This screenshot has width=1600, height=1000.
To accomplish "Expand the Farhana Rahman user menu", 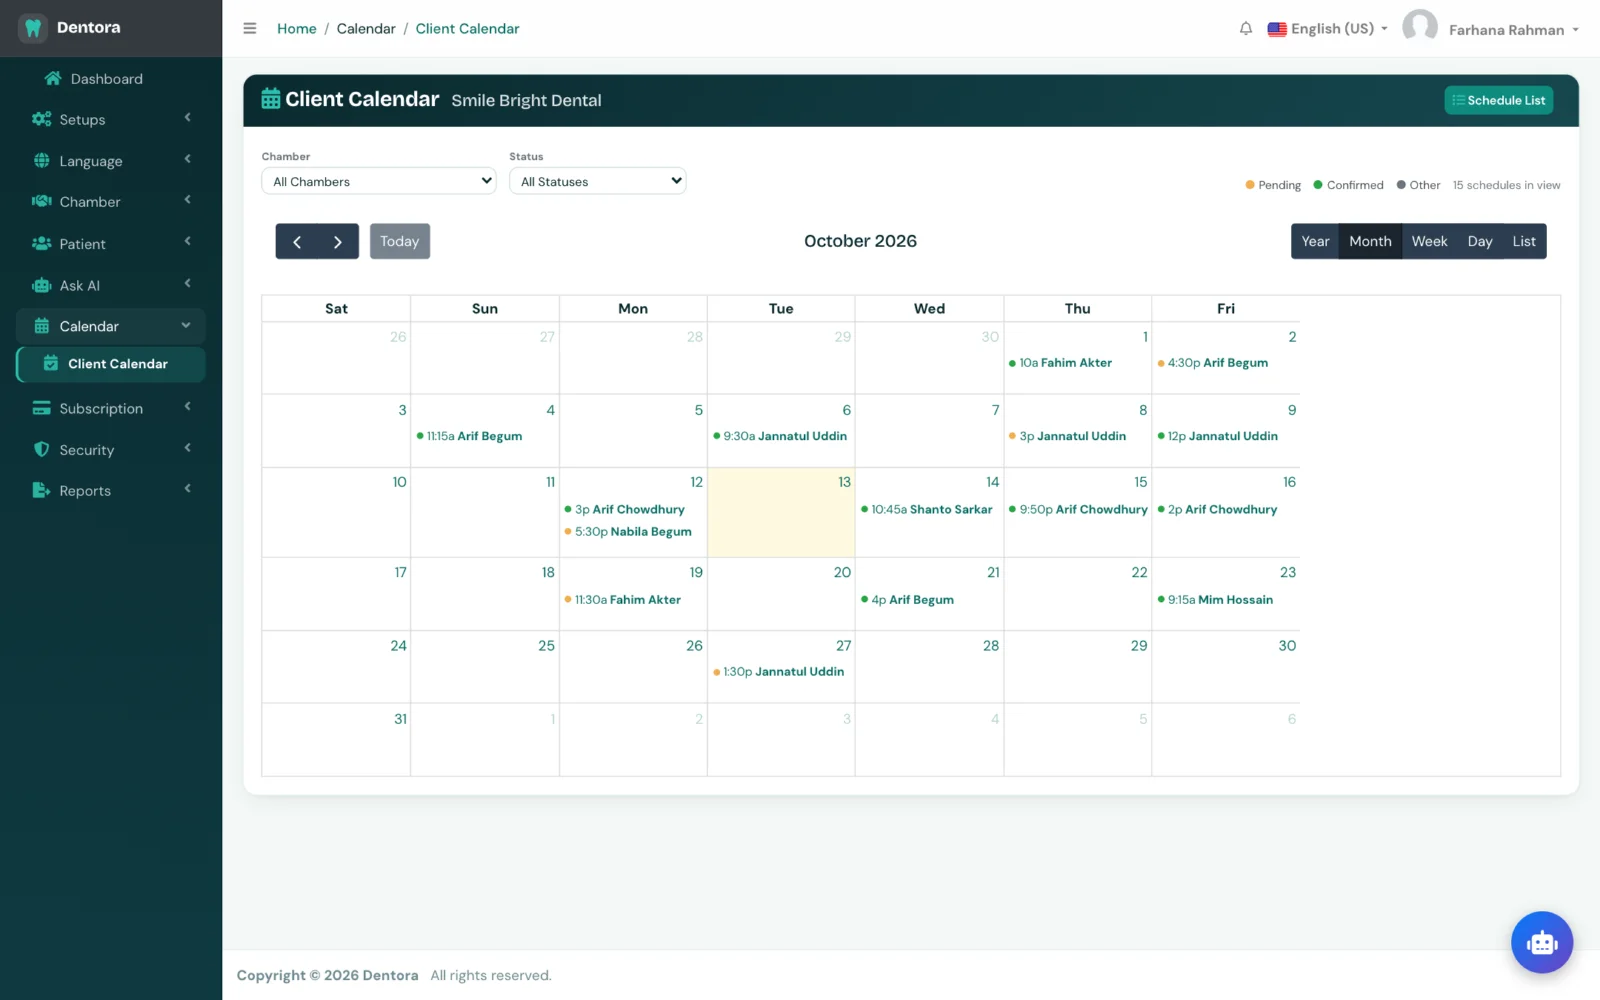I will point(1514,30).
